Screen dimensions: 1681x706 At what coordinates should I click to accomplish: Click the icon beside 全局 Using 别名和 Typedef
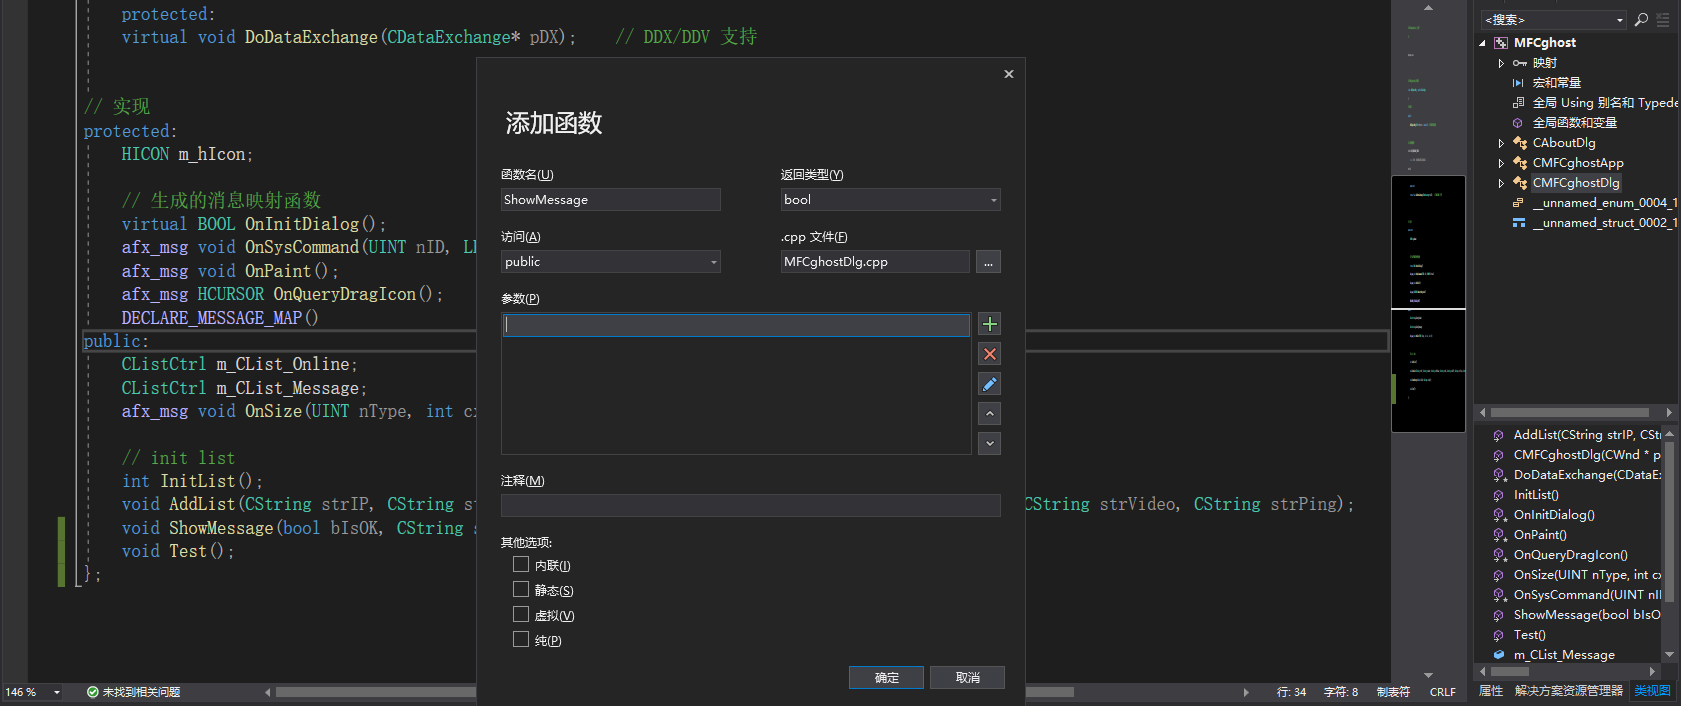pyautogui.click(x=1518, y=103)
